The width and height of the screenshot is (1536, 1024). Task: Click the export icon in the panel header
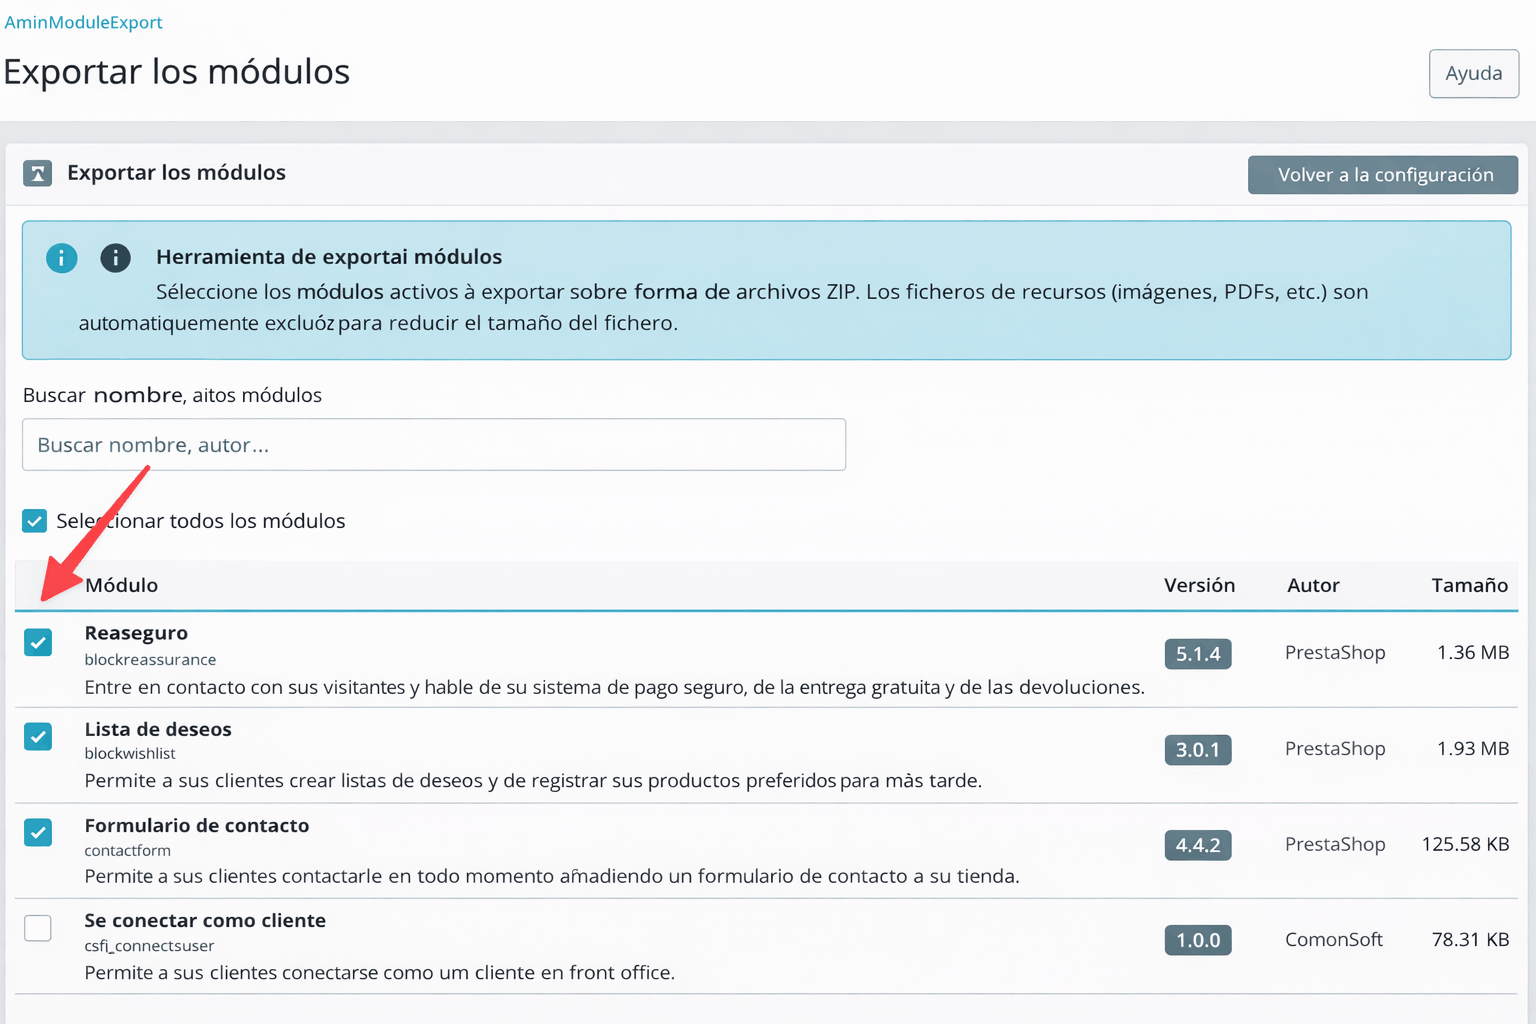pos(37,173)
